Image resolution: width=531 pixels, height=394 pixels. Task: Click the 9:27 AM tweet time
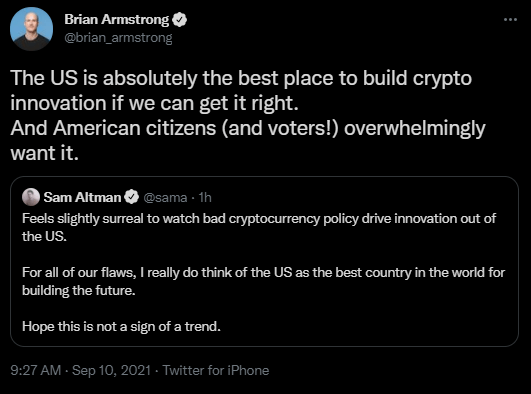tap(36, 370)
